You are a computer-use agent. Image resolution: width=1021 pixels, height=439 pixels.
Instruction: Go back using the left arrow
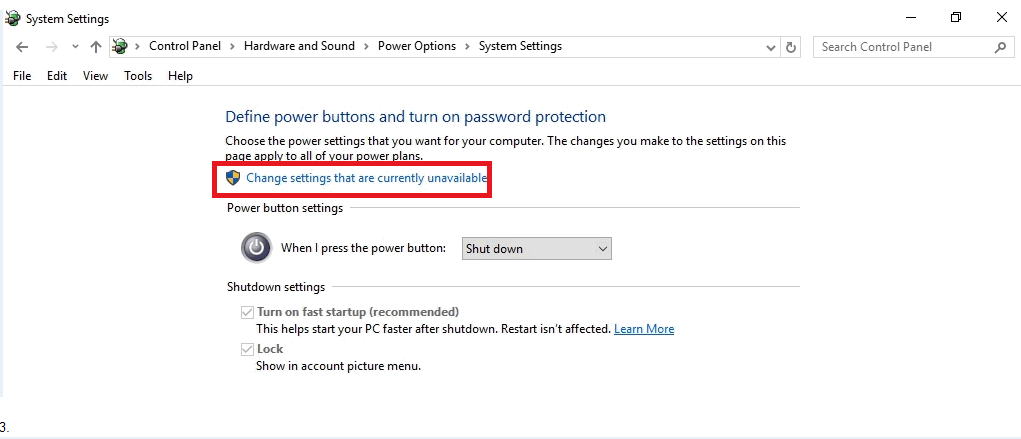pos(22,47)
